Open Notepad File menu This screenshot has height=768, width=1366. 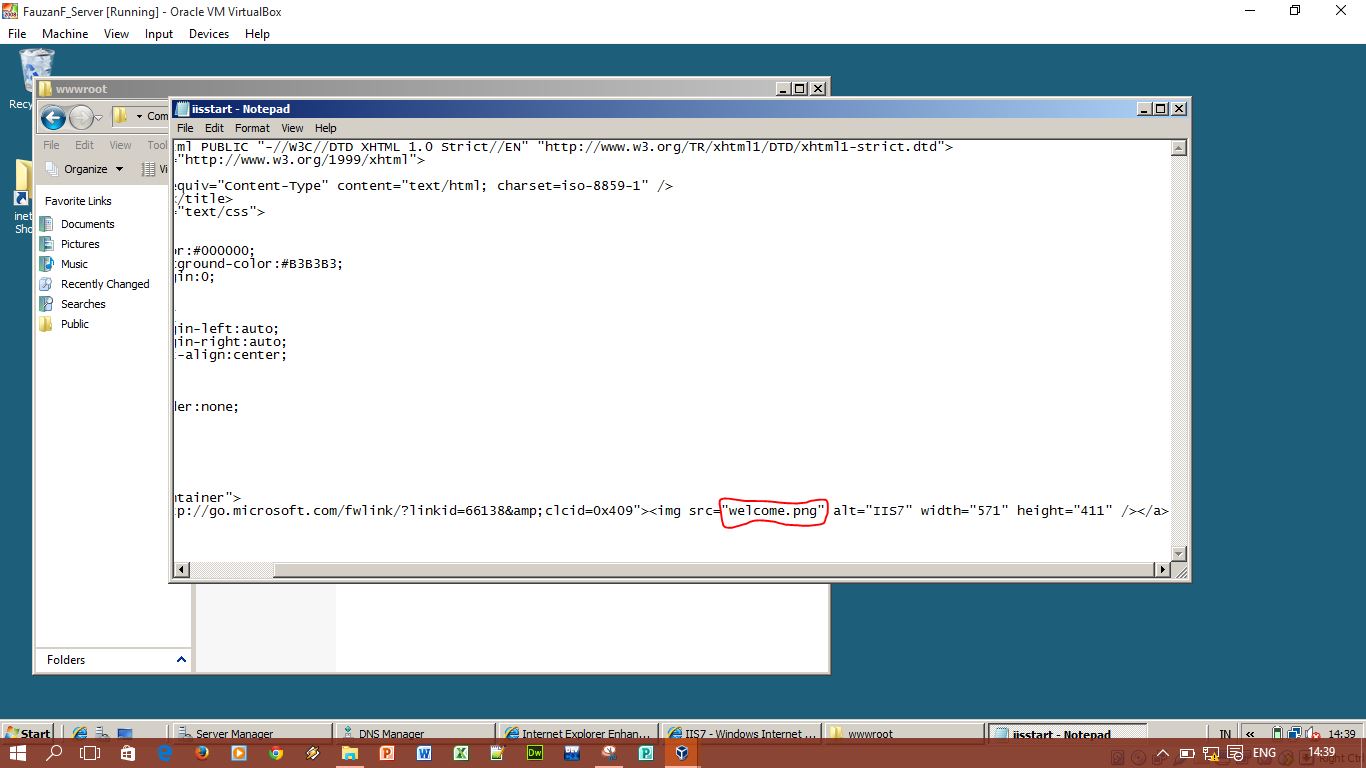(185, 128)
